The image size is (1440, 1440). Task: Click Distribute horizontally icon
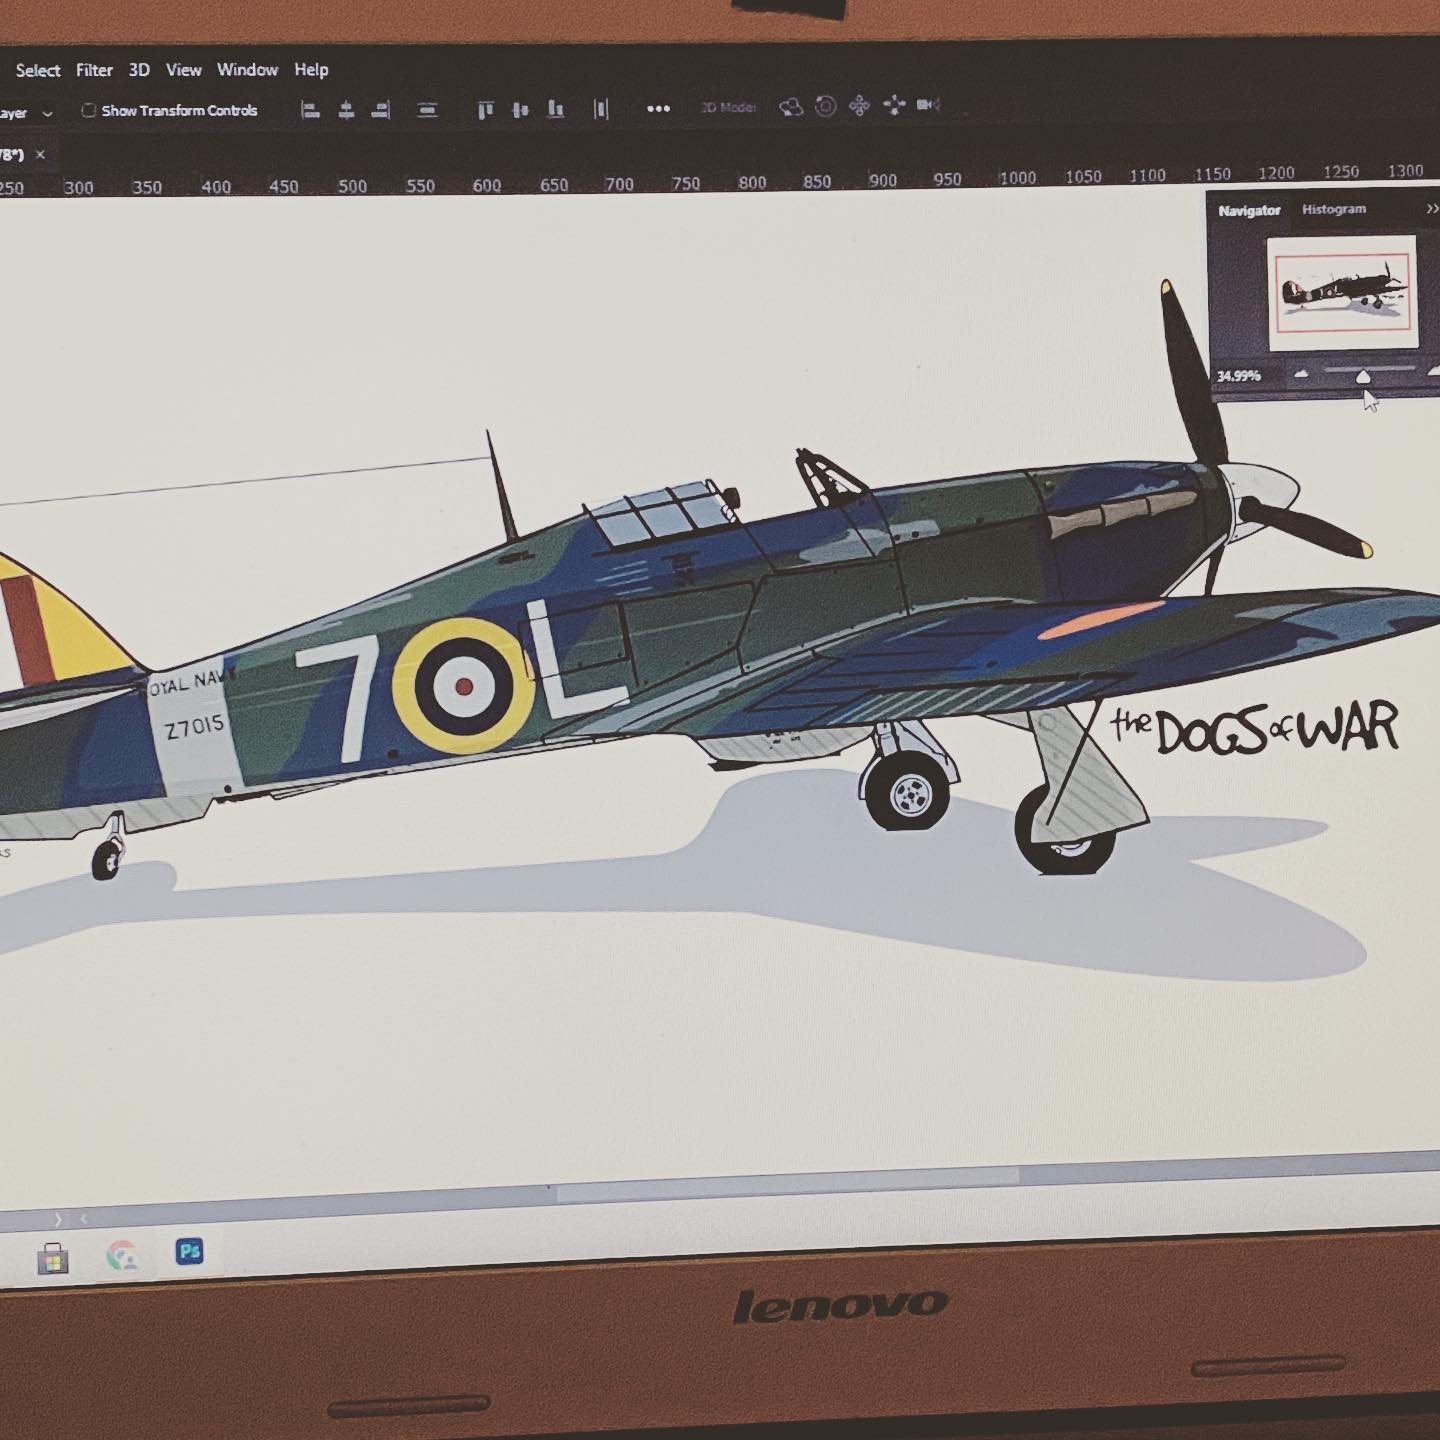click(601, 109)
